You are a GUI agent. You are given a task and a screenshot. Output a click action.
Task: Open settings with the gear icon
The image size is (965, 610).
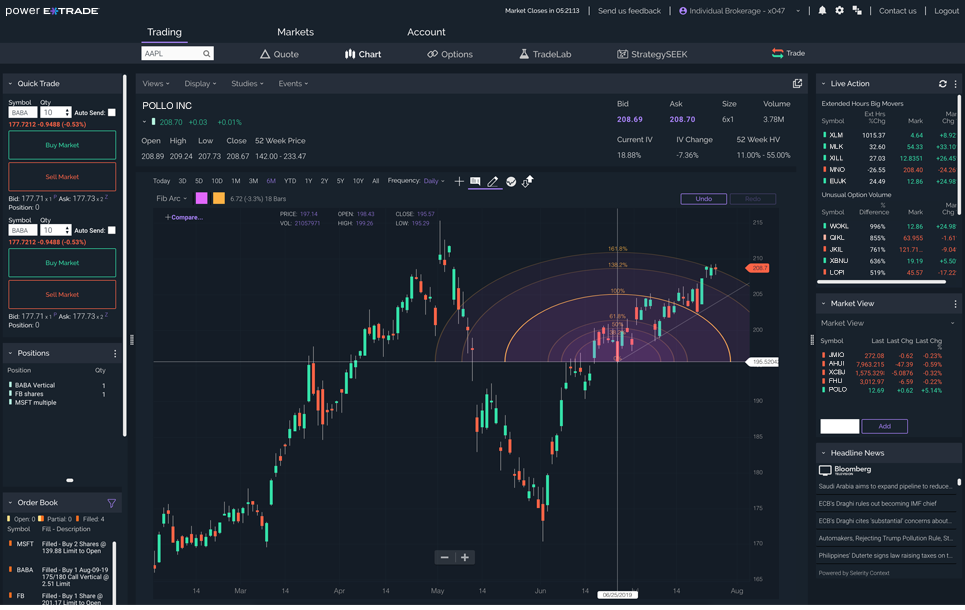(x=839, y=11)
